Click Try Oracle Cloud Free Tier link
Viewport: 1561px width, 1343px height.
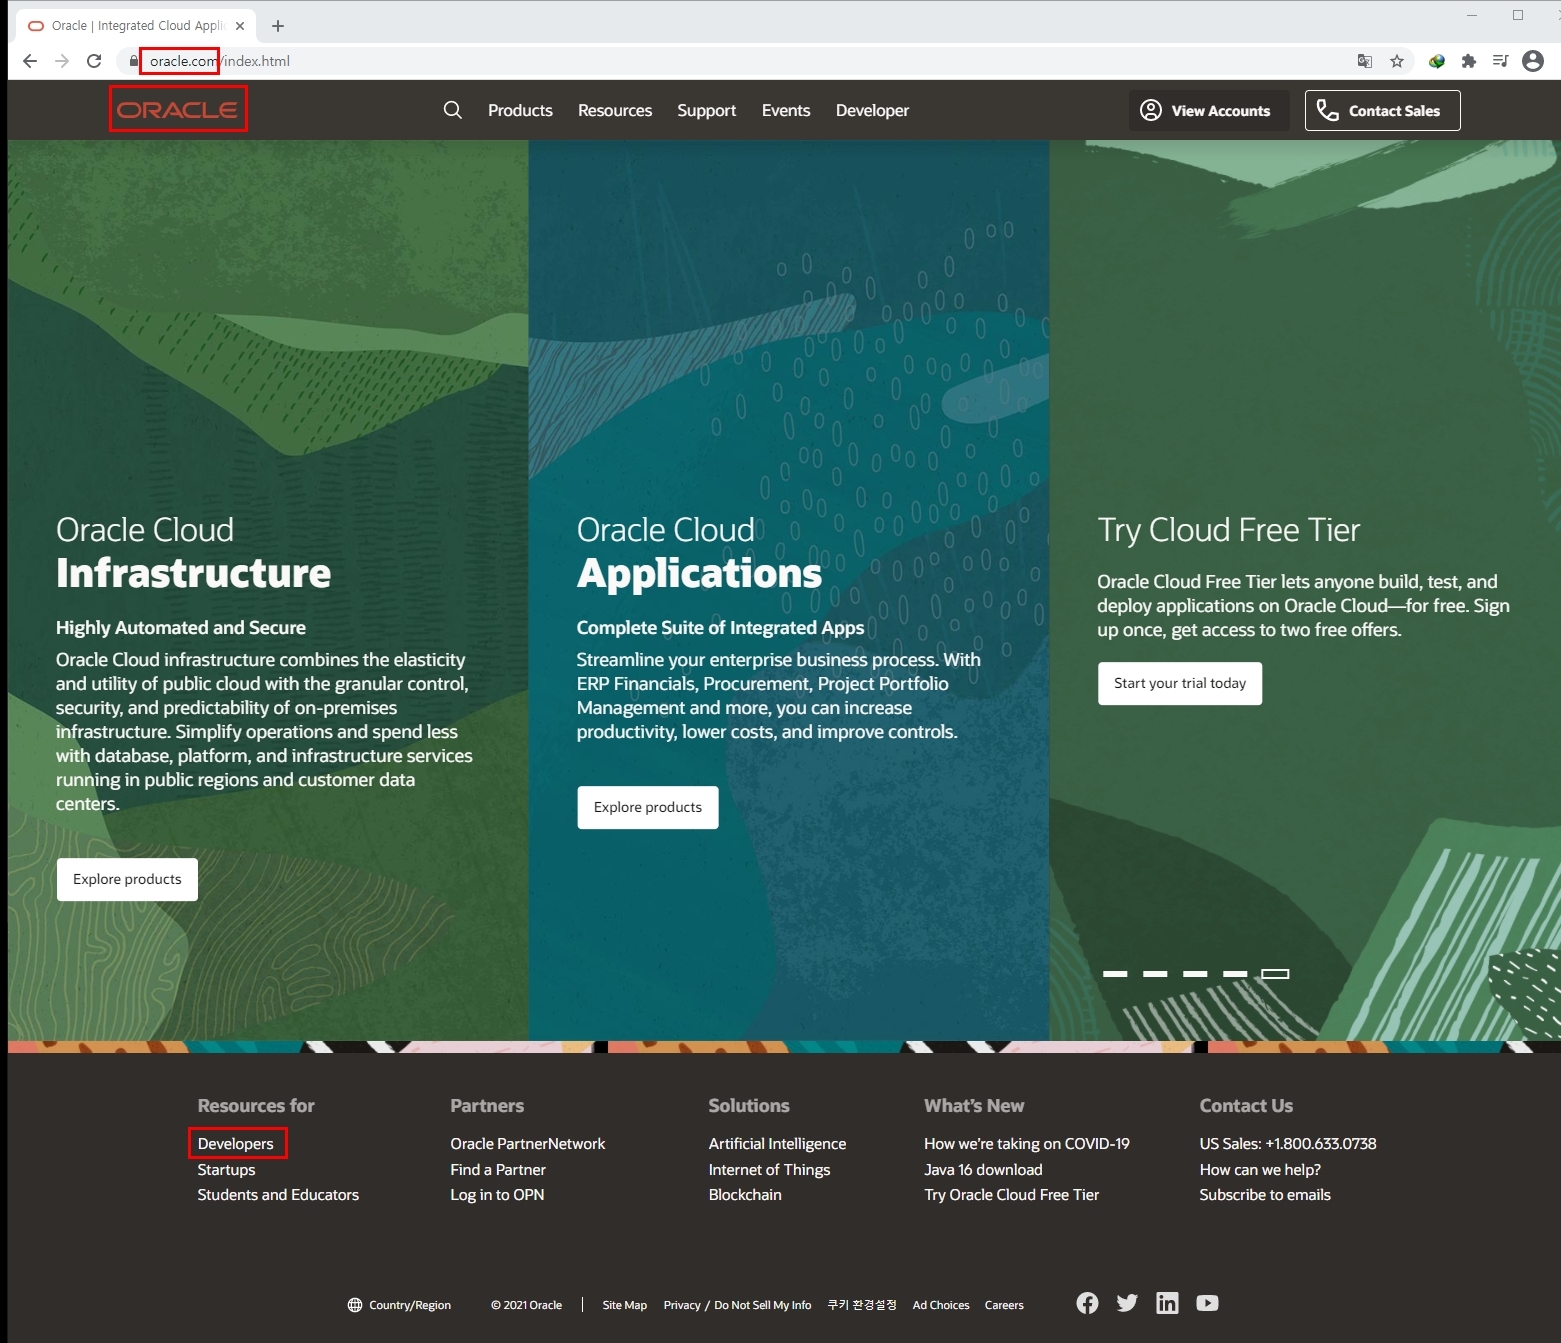[x=1011, y=1194]
